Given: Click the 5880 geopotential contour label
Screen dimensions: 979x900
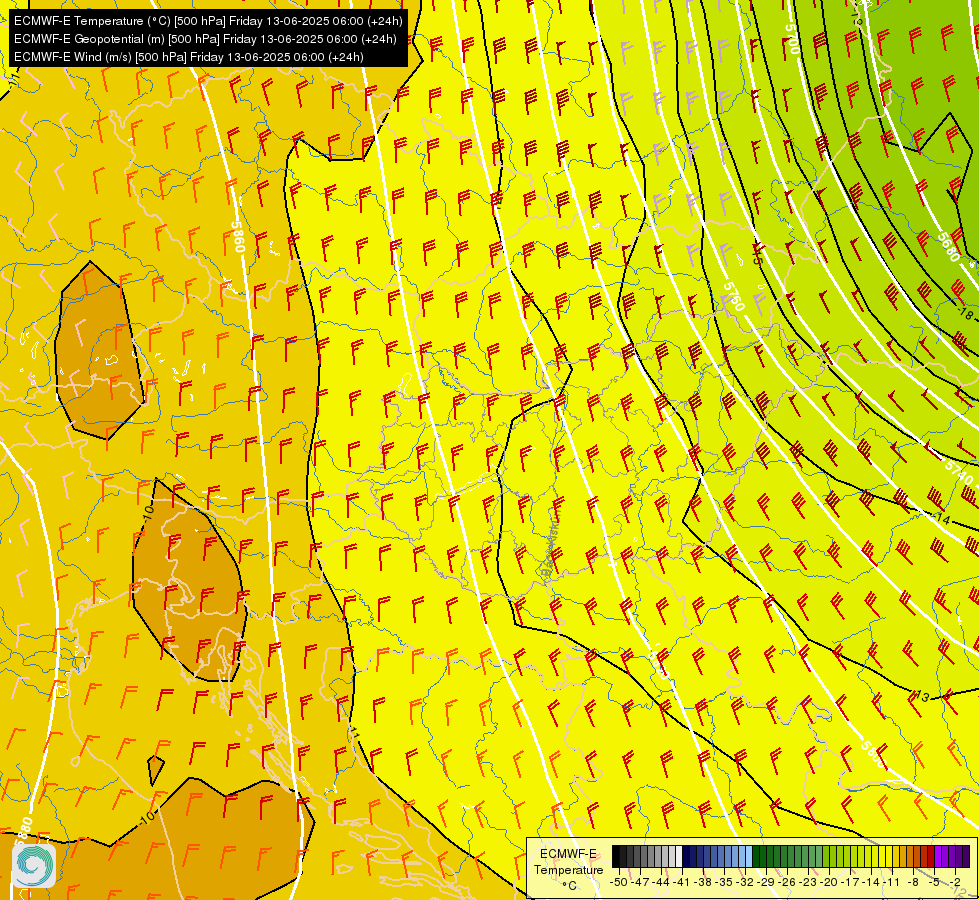Looking at the screenshot, I should [x=25, y=833].
